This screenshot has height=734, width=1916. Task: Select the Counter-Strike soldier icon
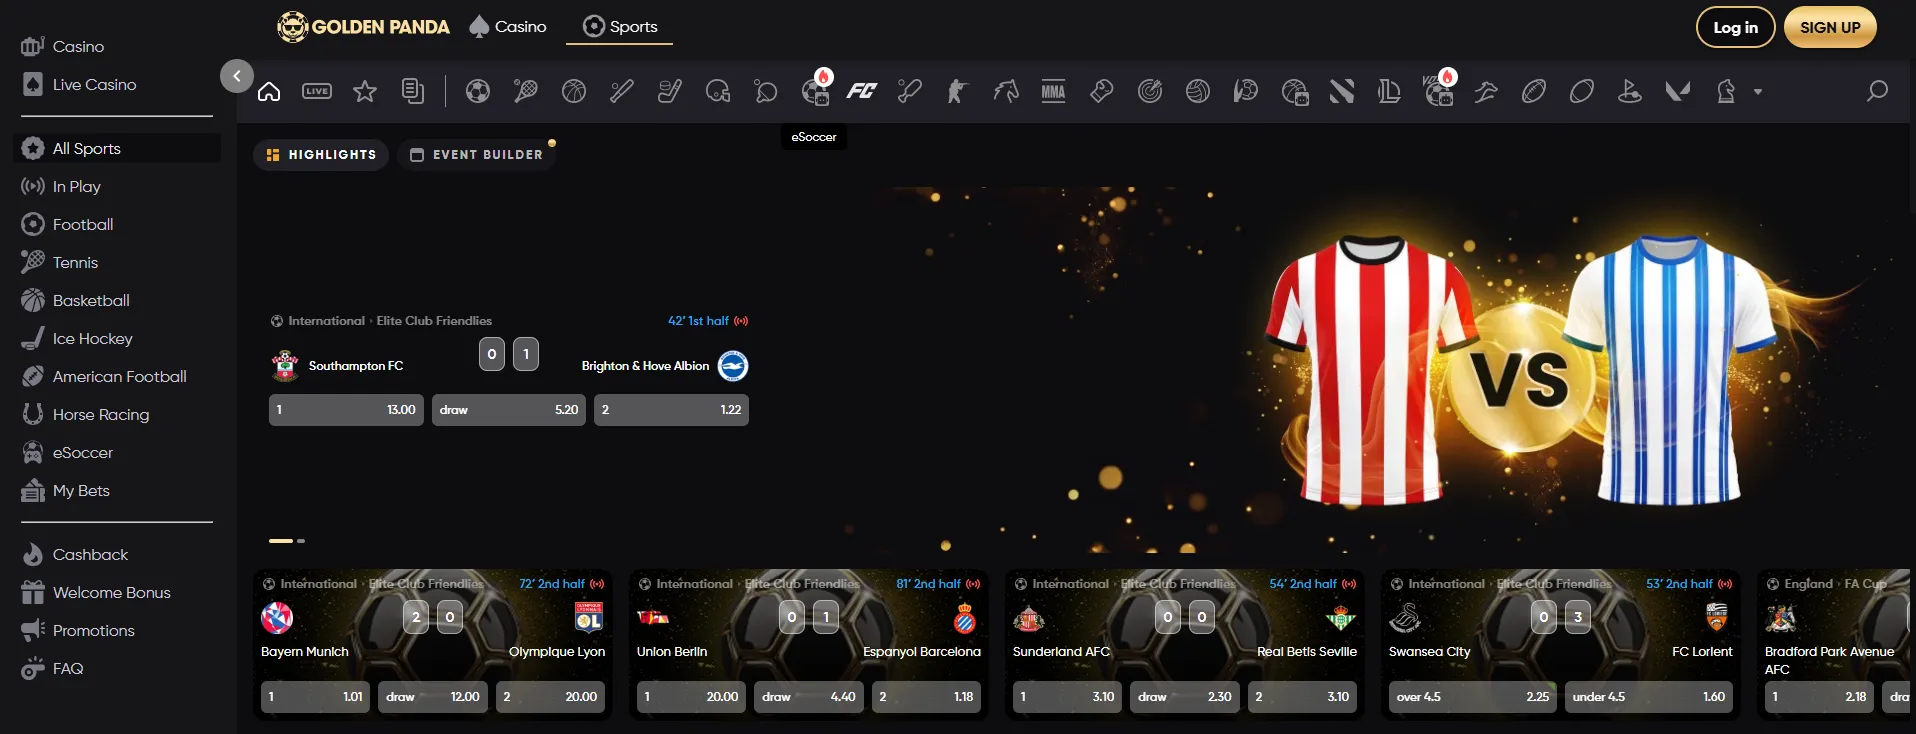point(958,92)
